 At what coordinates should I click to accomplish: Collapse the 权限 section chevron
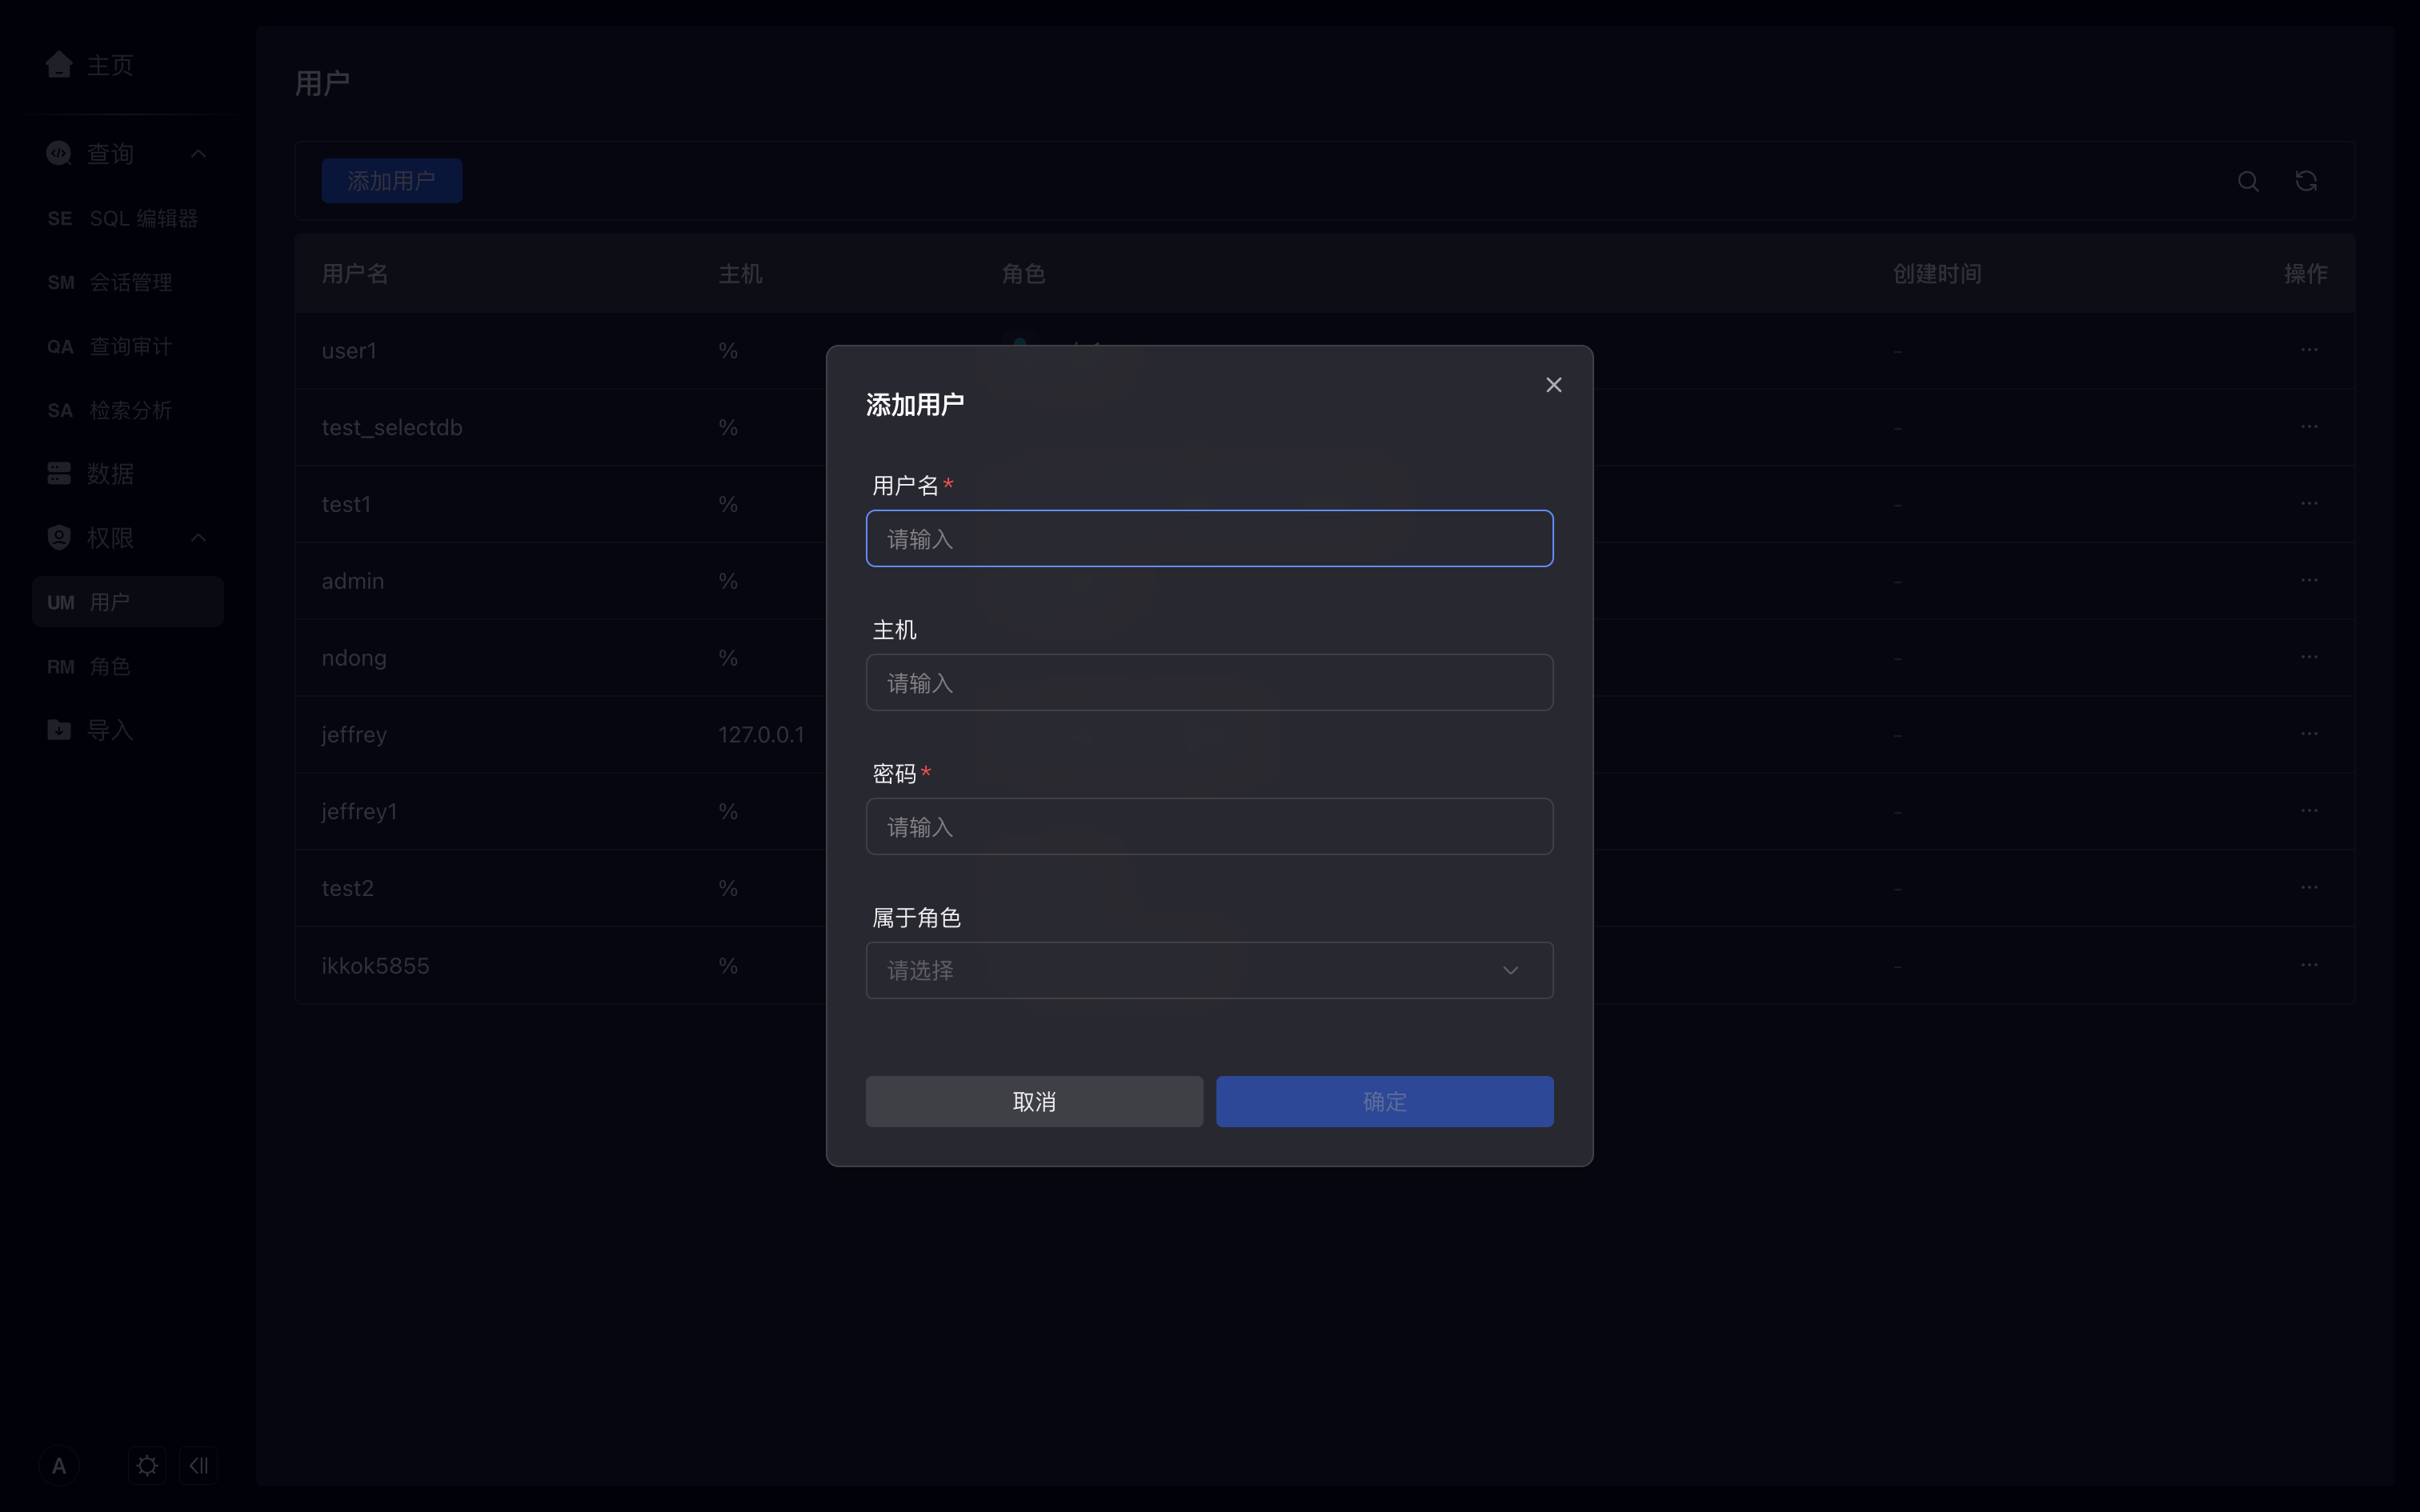[x=198, y=538]
